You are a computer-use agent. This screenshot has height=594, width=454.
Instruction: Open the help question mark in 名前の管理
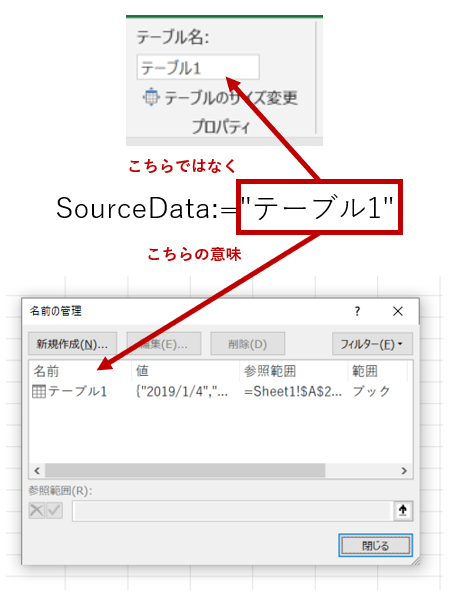[357, 311]
